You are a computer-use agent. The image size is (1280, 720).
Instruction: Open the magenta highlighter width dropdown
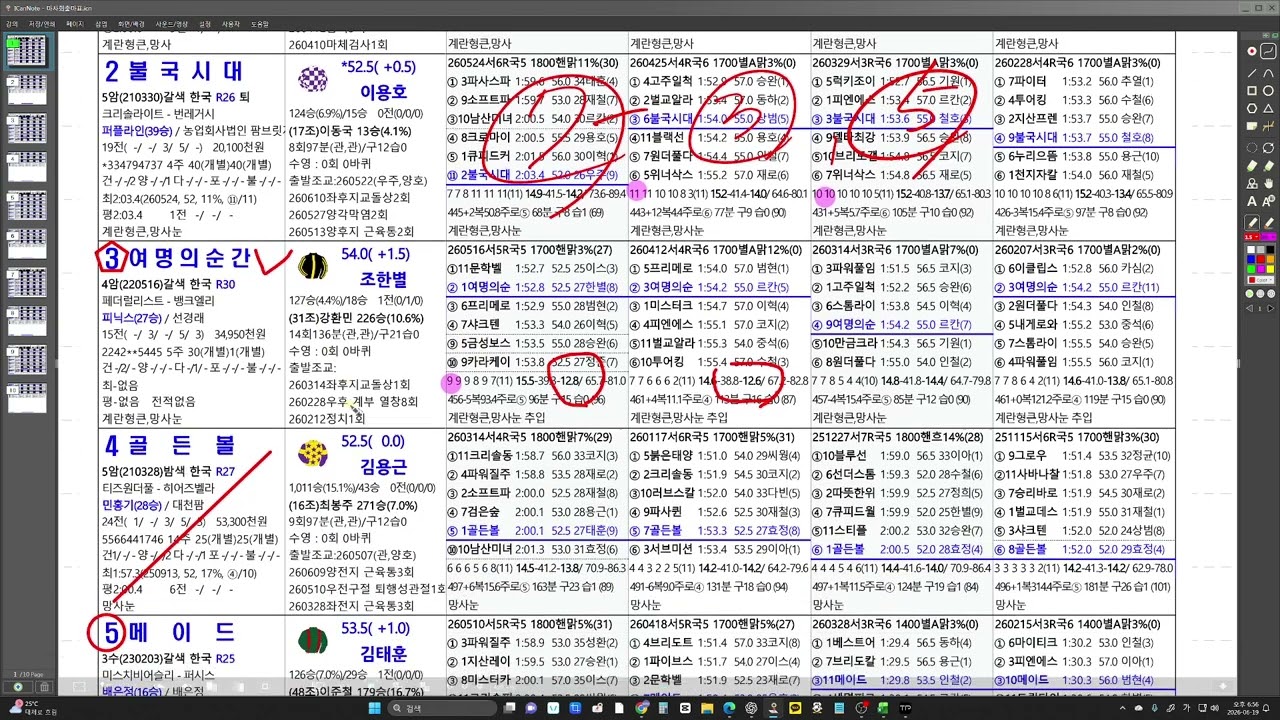(x=1268, y=236)
